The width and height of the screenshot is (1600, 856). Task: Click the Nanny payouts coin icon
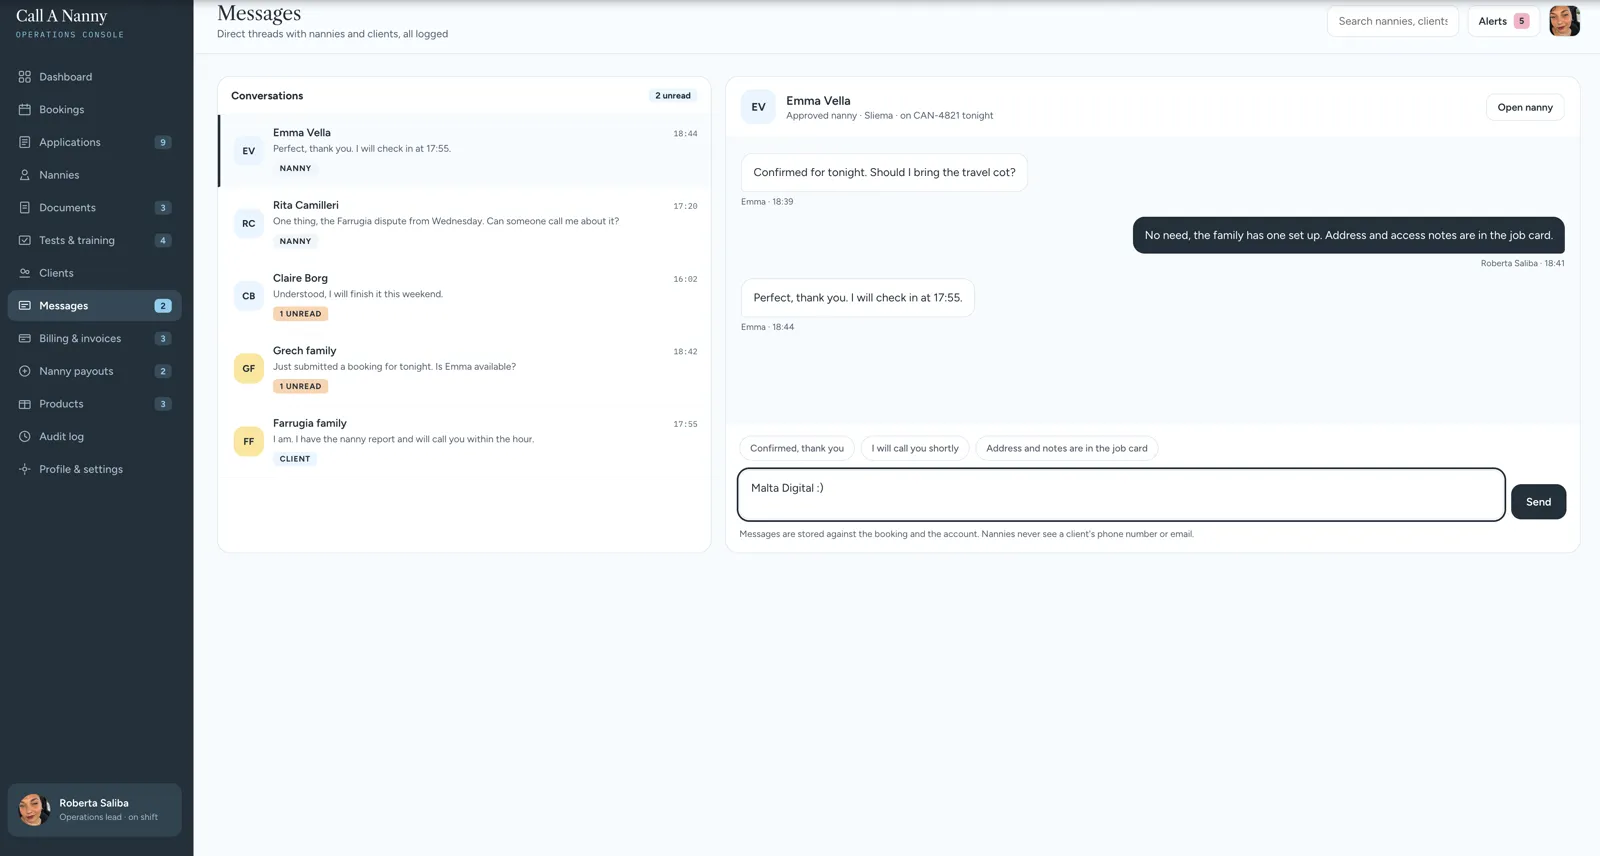tap(25, 371)
